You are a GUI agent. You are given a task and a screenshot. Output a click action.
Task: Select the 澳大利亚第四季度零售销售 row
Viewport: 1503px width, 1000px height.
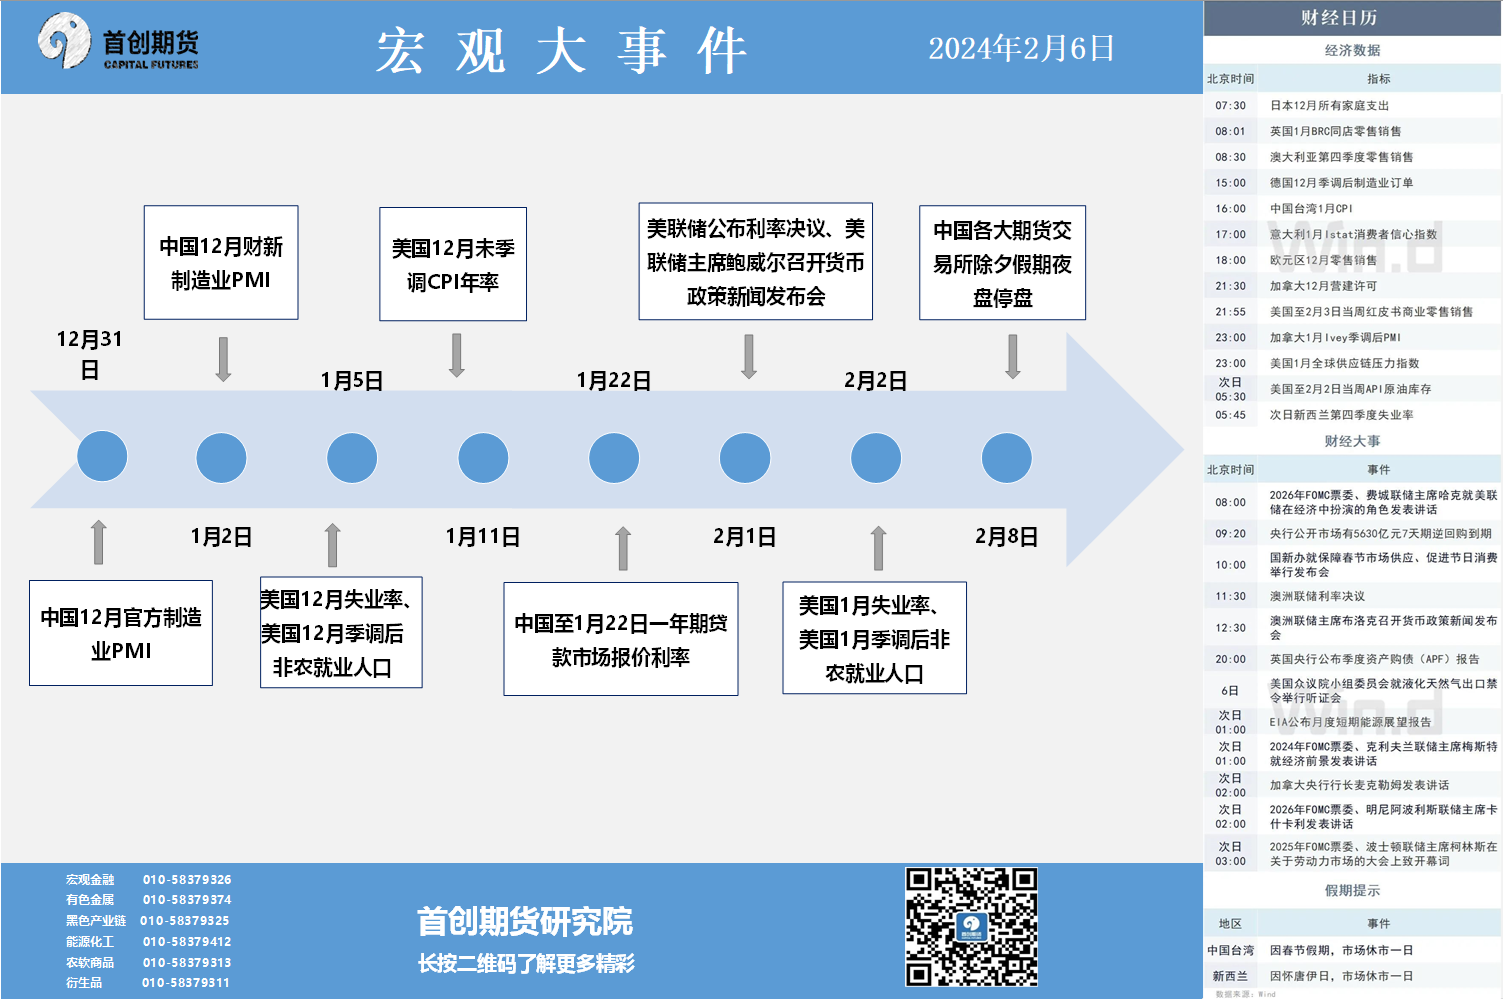(1352, 157)
